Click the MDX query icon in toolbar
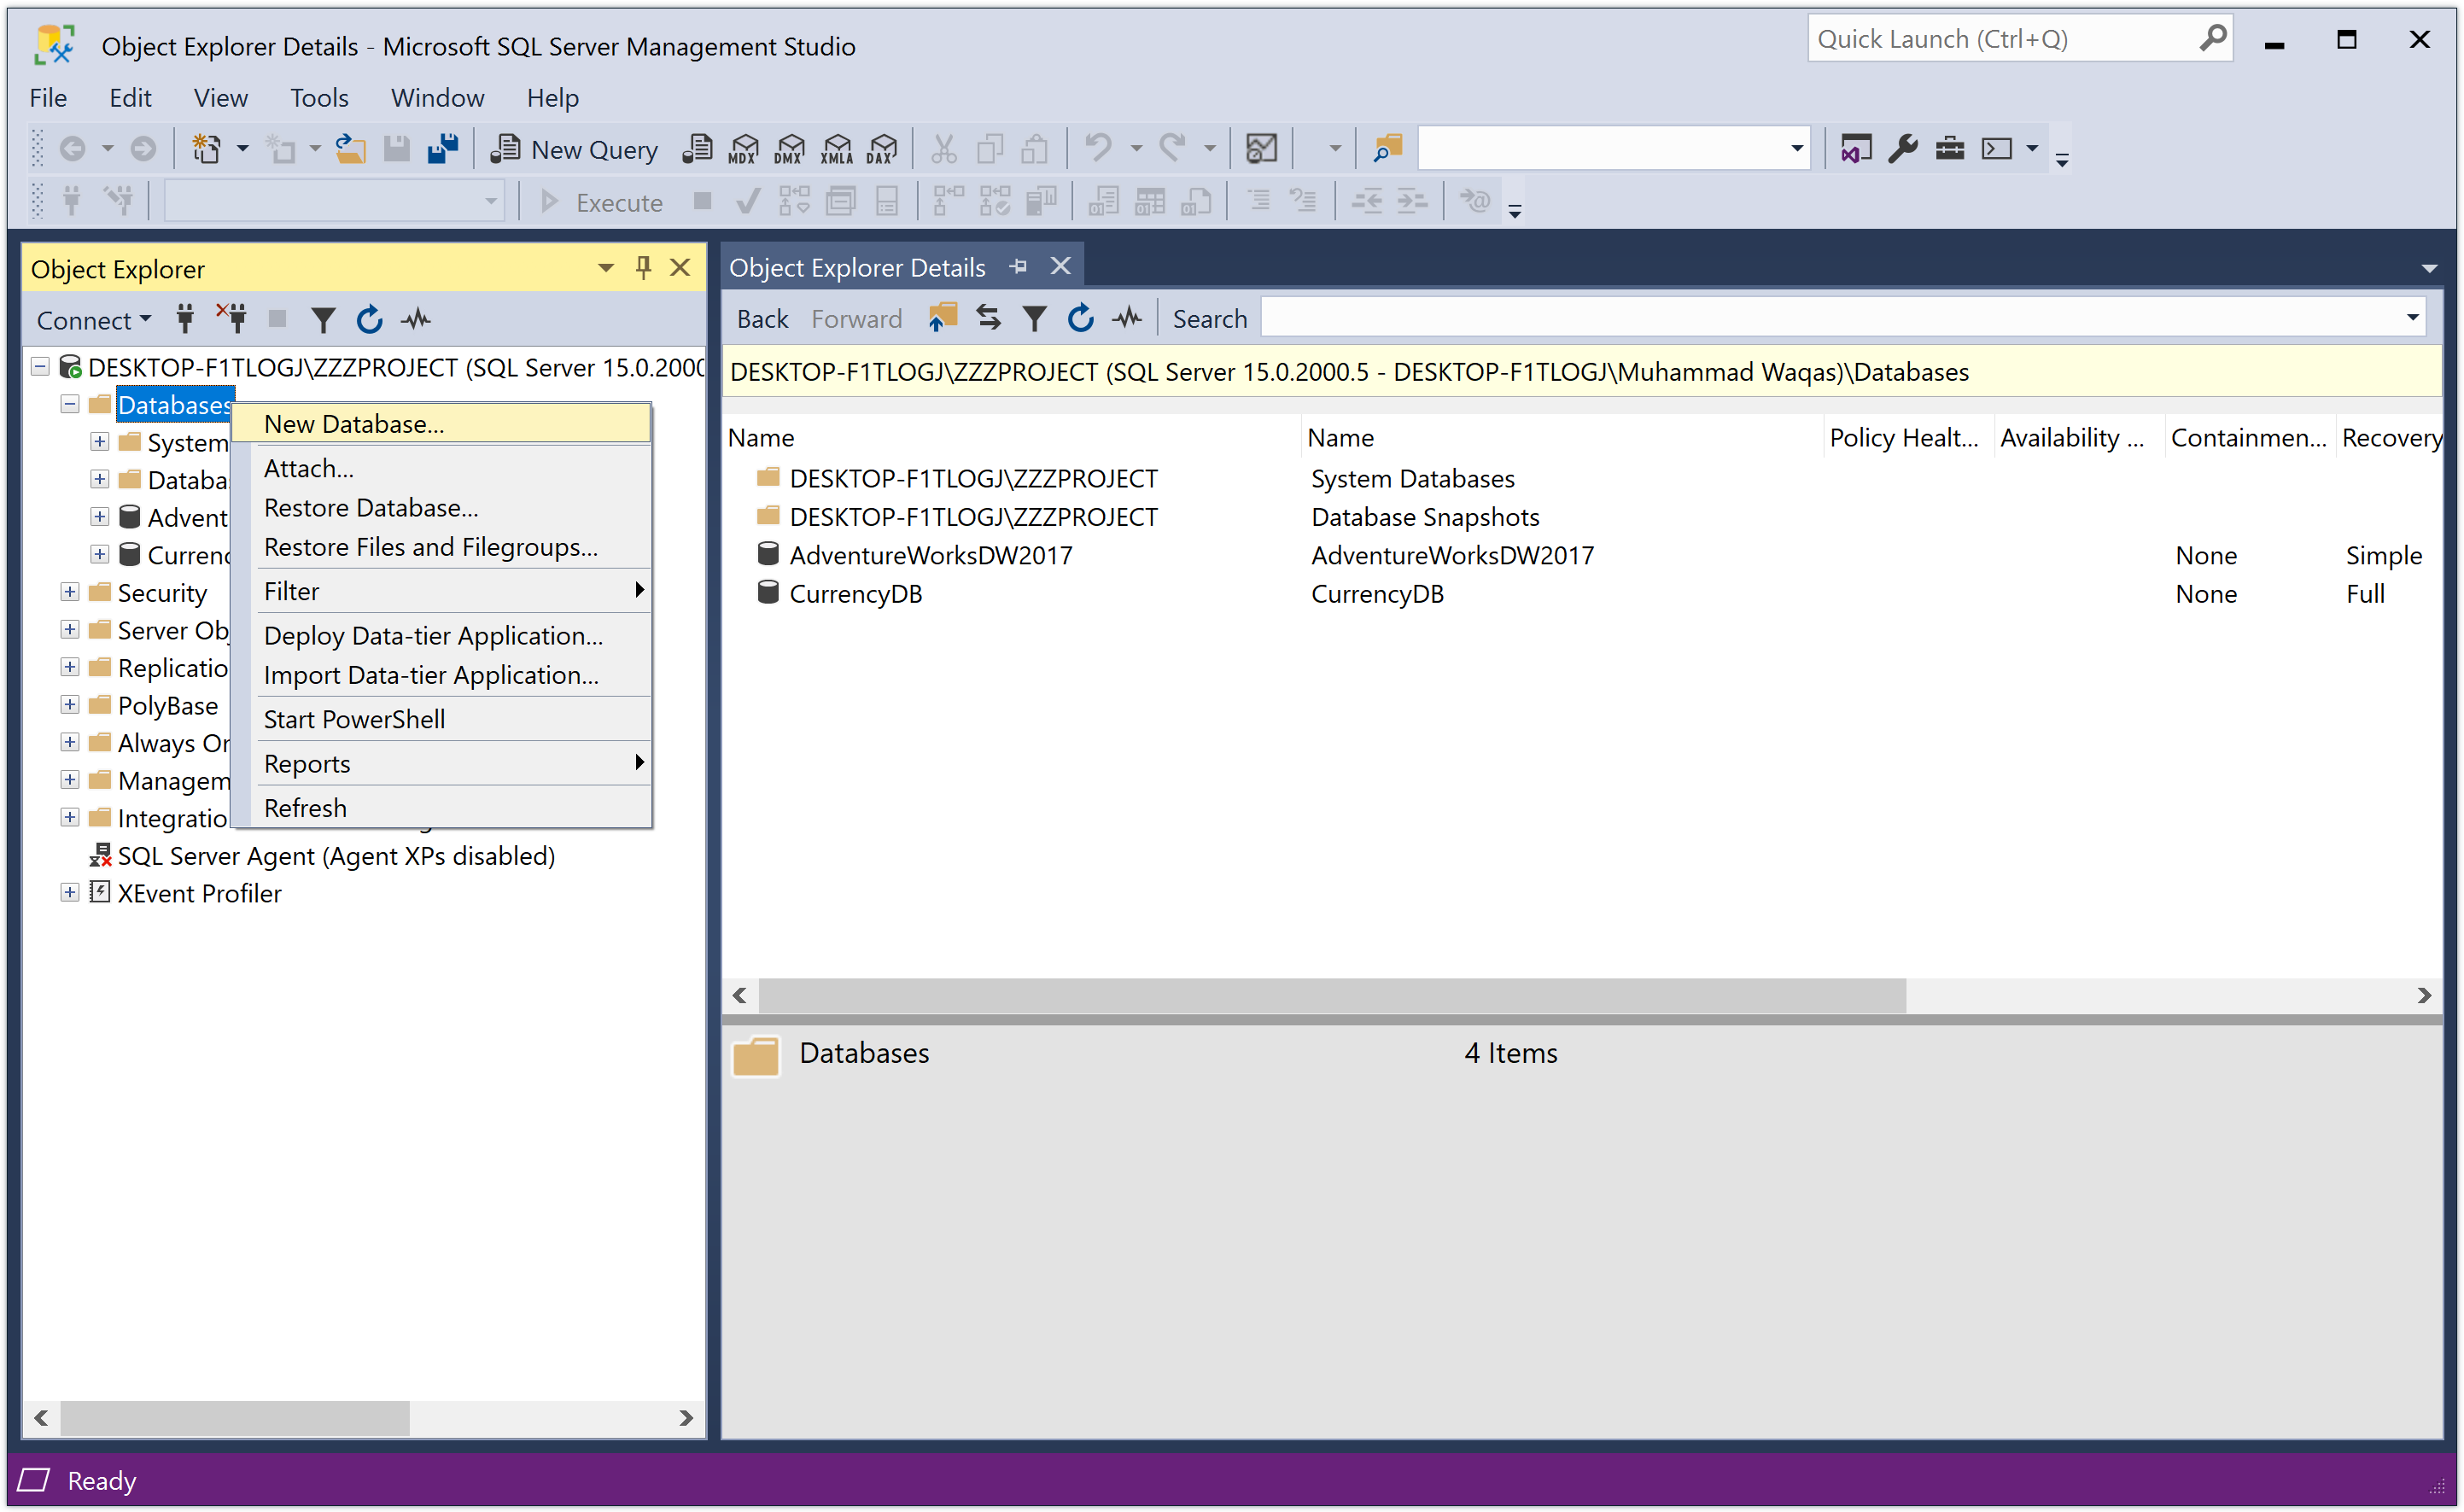Image resolution: width=2464 pixels, height=1512 pixels. coord(743,149)
